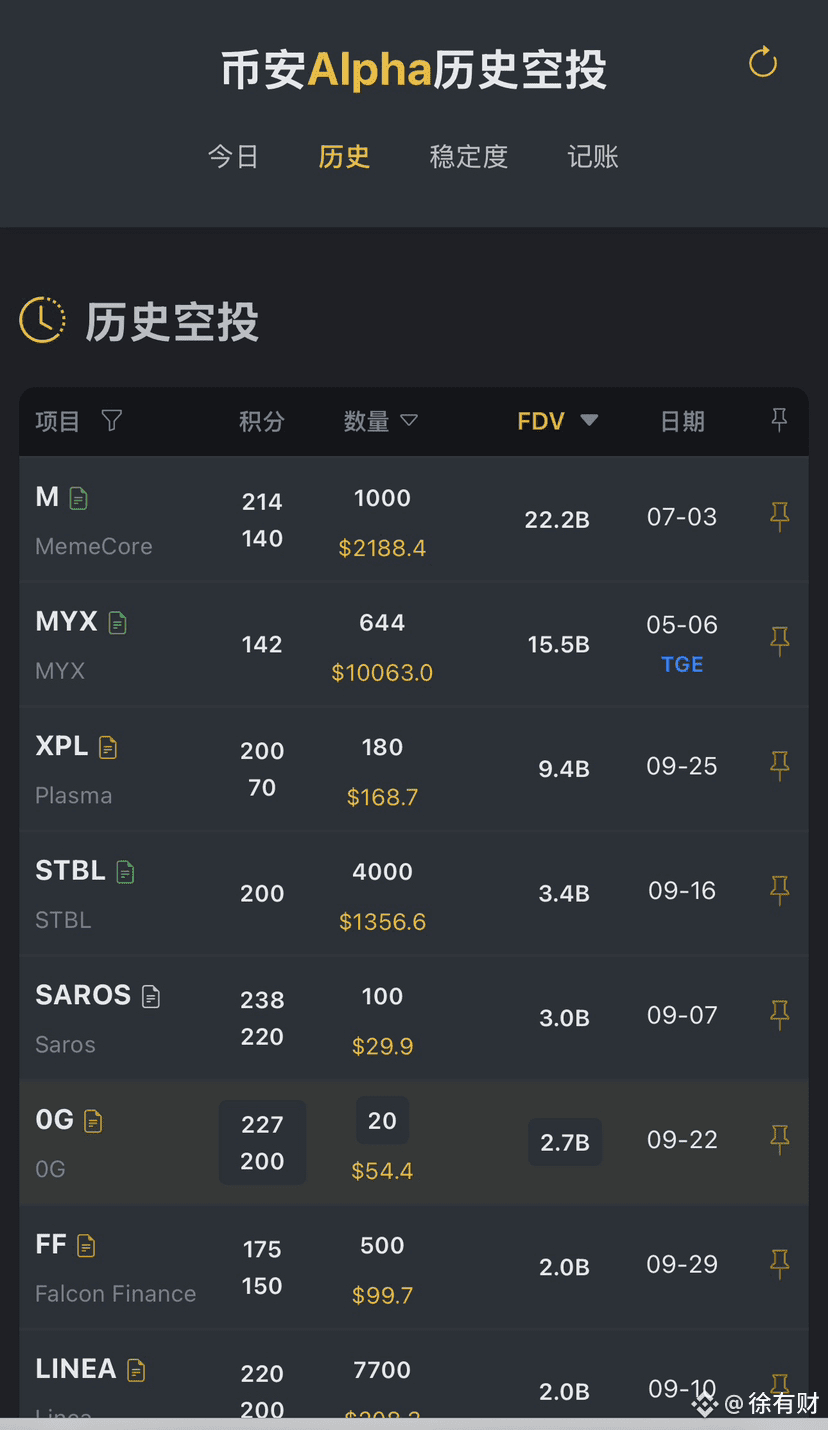Open the document icon next to MYX
This screenshot has width=828, height=1430.
click(x=118, y=623)
